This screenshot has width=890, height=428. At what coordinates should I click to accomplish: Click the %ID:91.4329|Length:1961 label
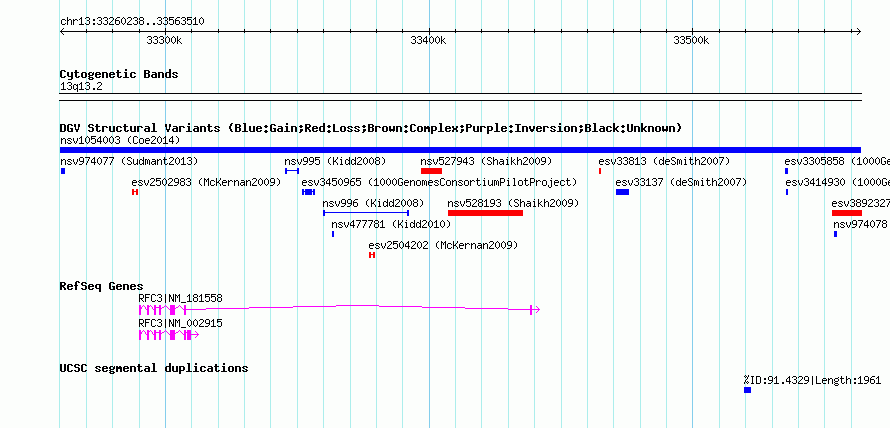[812, 380]
